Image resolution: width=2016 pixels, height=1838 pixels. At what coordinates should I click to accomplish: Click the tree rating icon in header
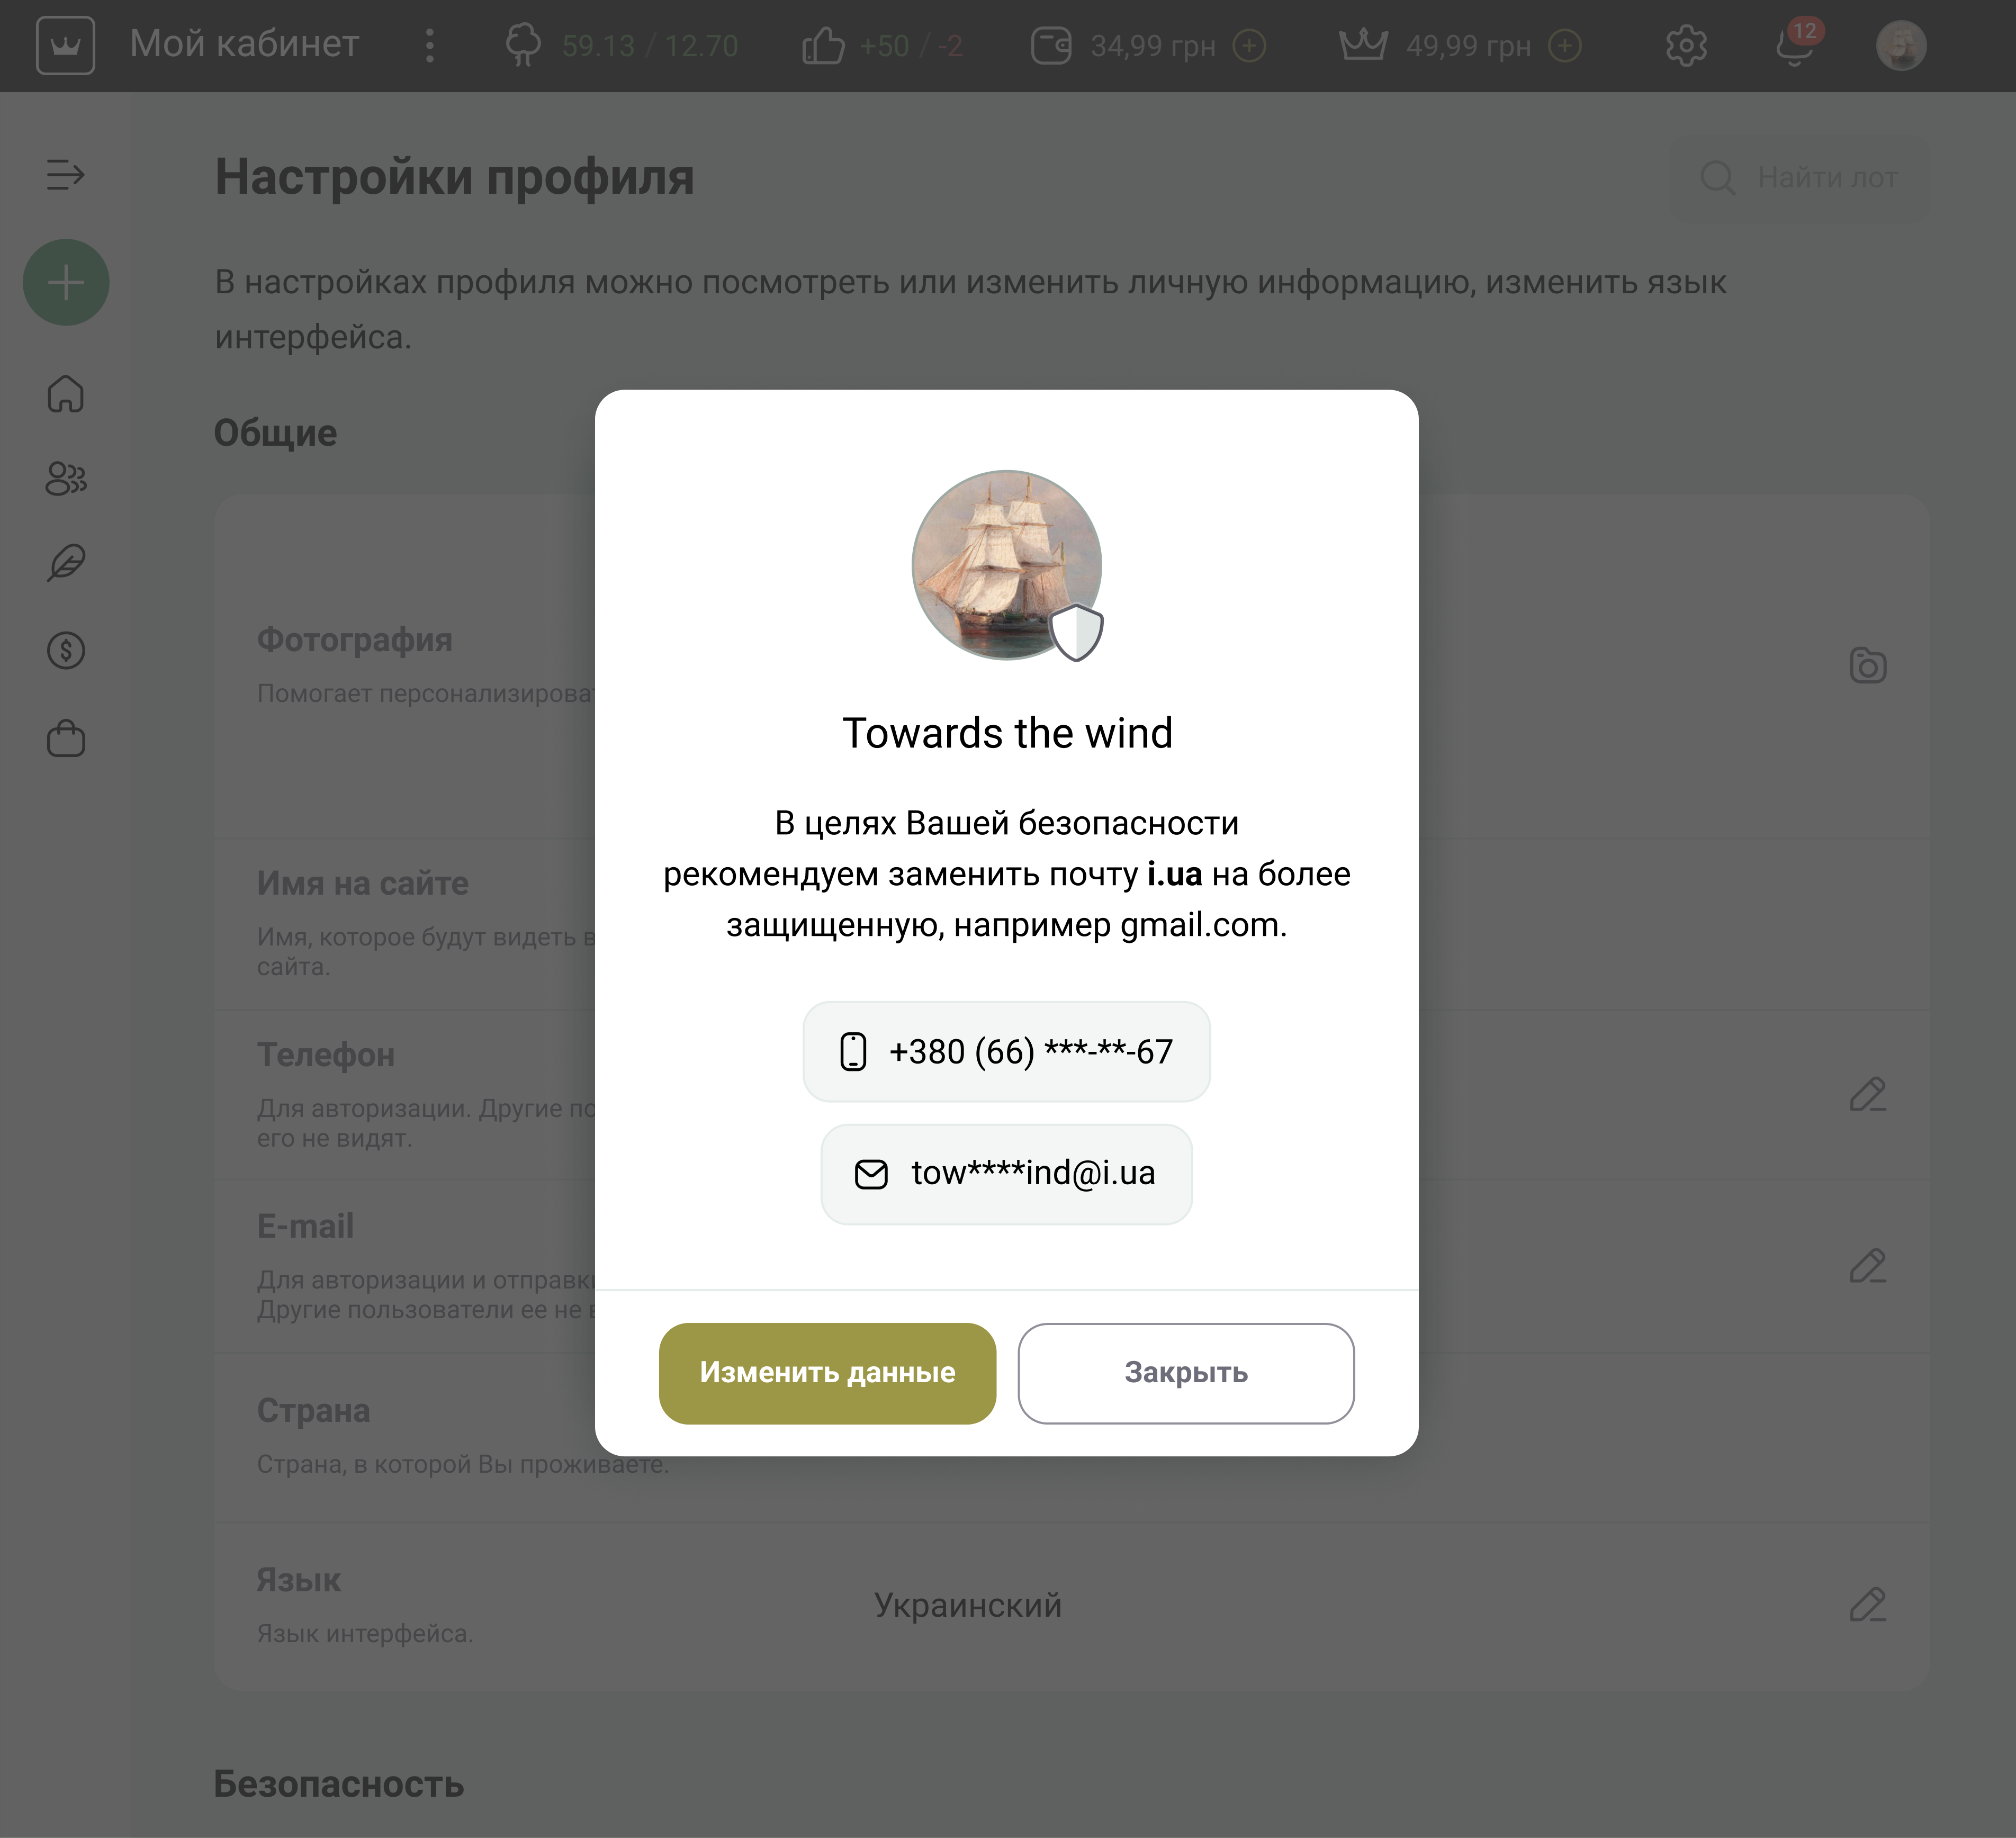pyautogui.click(x=523, y=45)
